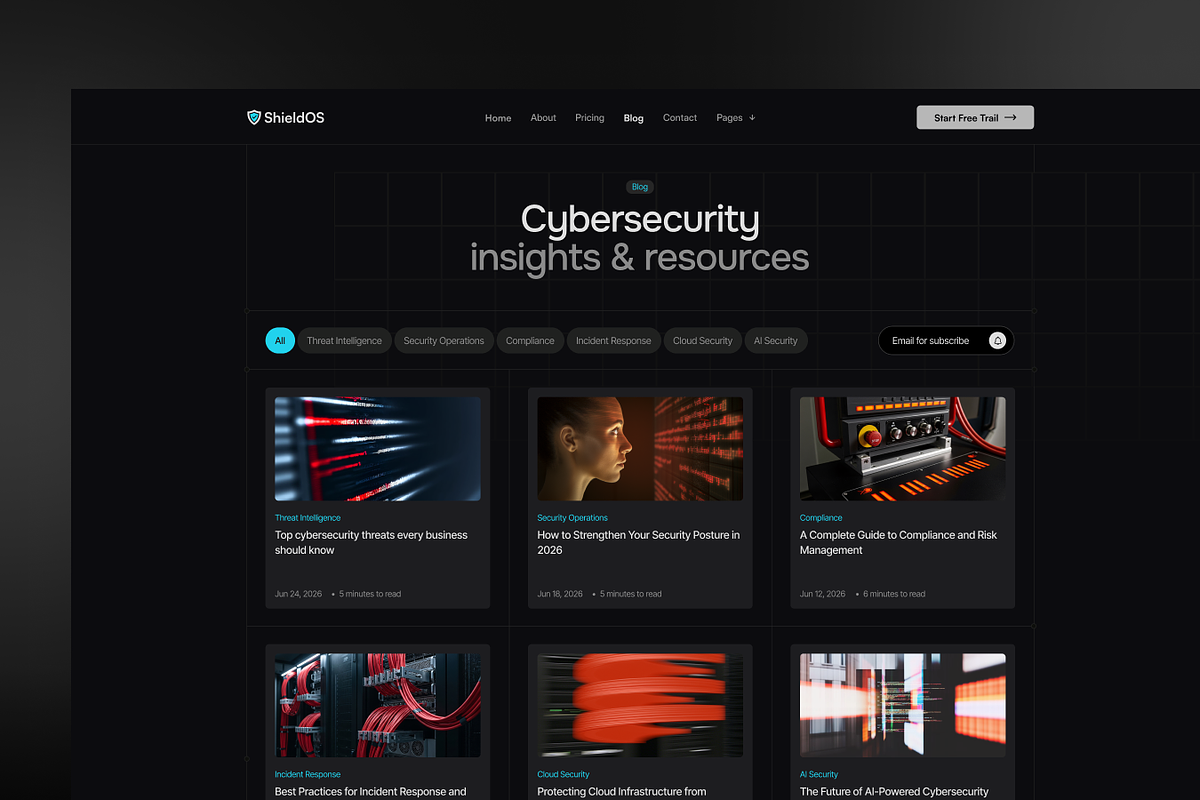Click Cloud Security label on card

click(x=563, y=774)
